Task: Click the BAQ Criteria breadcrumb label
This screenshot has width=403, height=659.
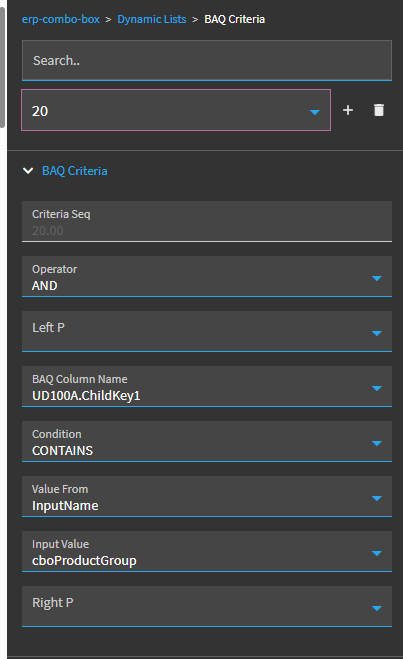Action: [234, 19]
